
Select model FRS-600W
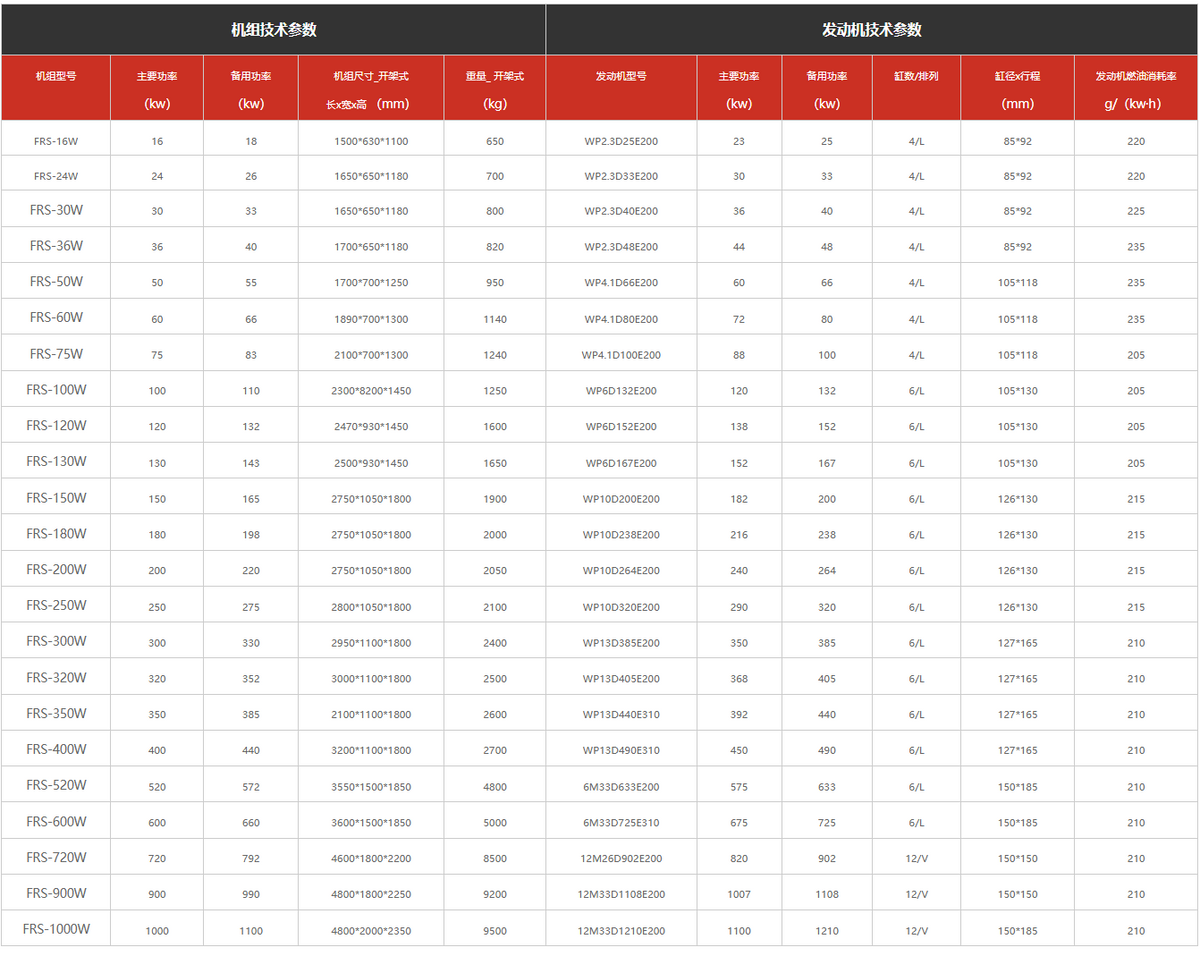click(56, 822)
